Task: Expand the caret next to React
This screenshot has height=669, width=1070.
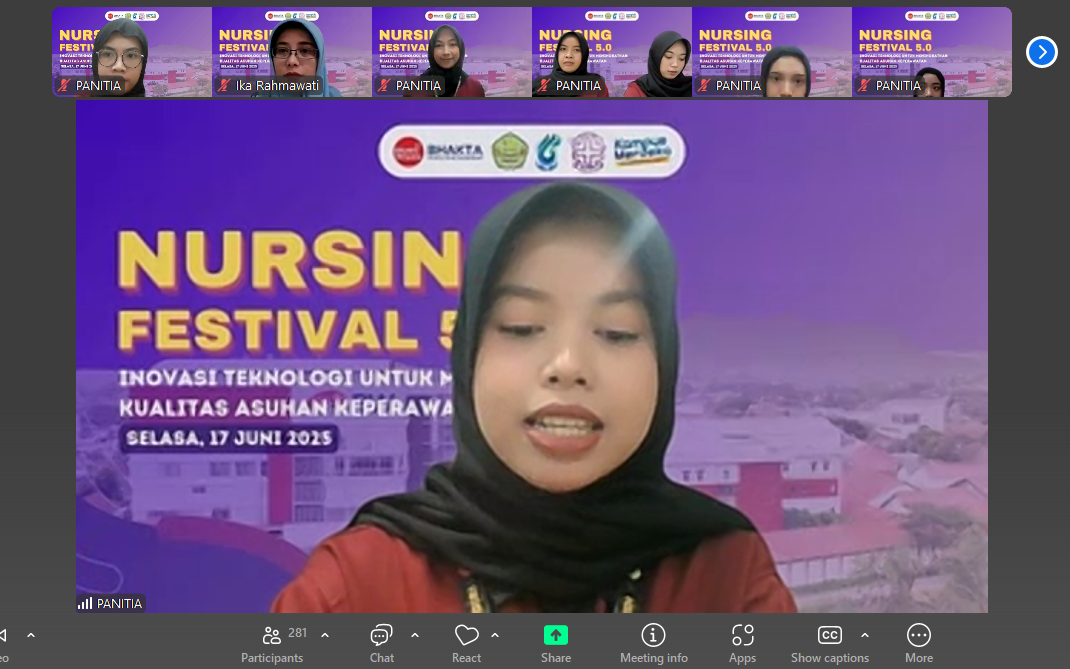Action: (x=495, y=635)
